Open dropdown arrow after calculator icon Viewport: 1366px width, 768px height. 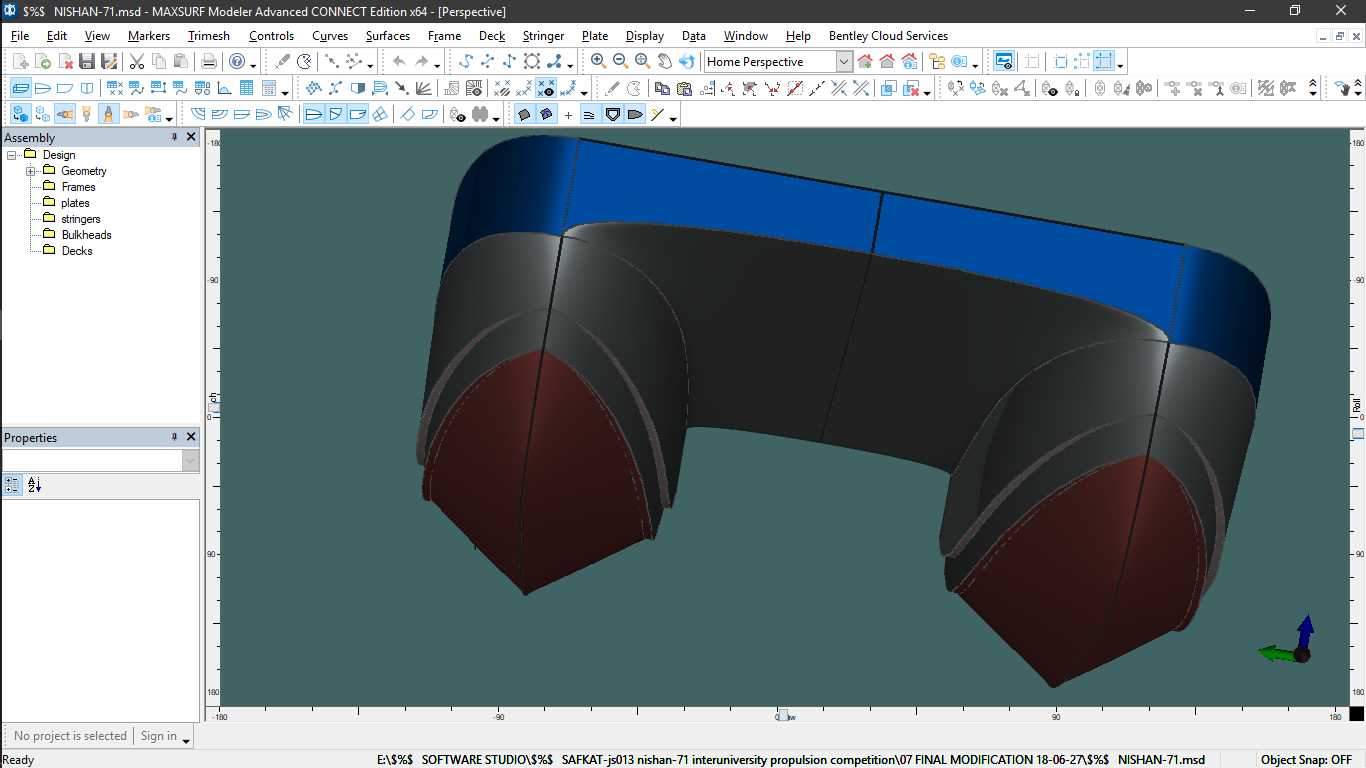(x=285, y=92)
